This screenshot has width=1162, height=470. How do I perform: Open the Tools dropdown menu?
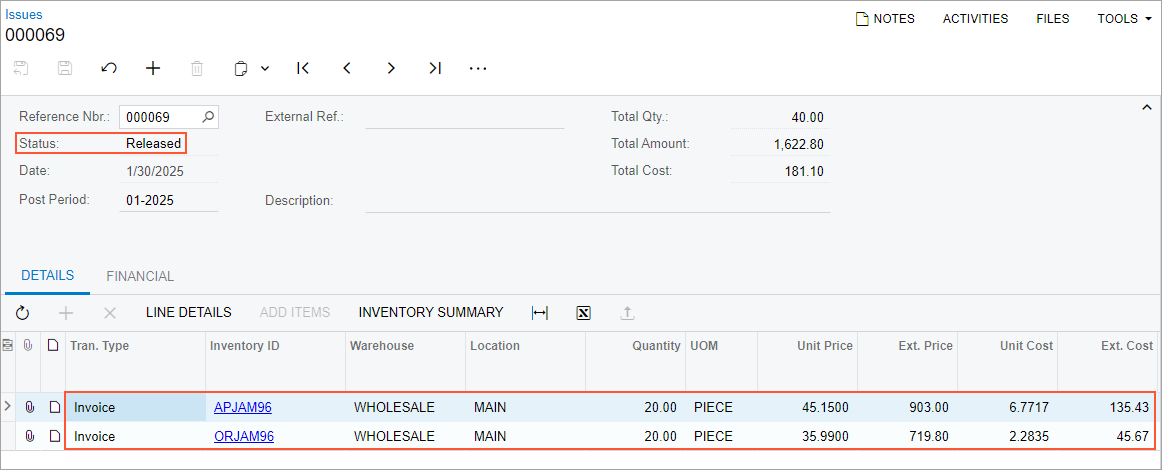1124,18
